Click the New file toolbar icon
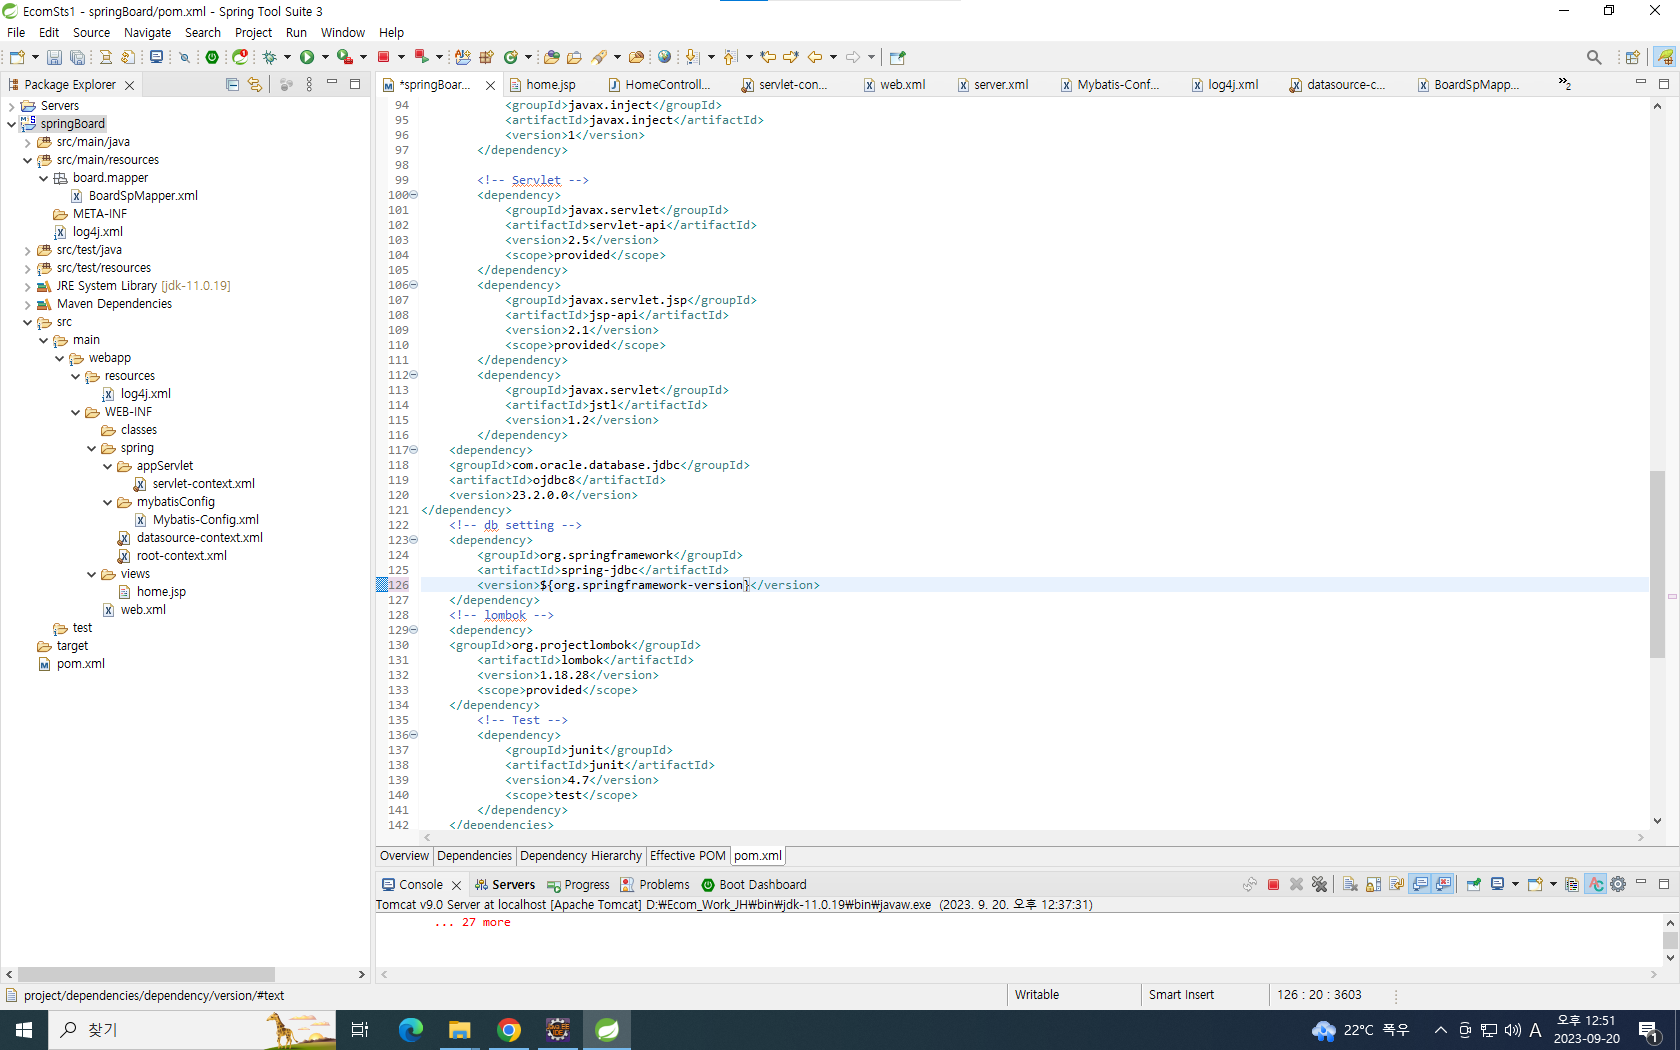Viewport: 1680px width, 1050px height. (17, 57)
